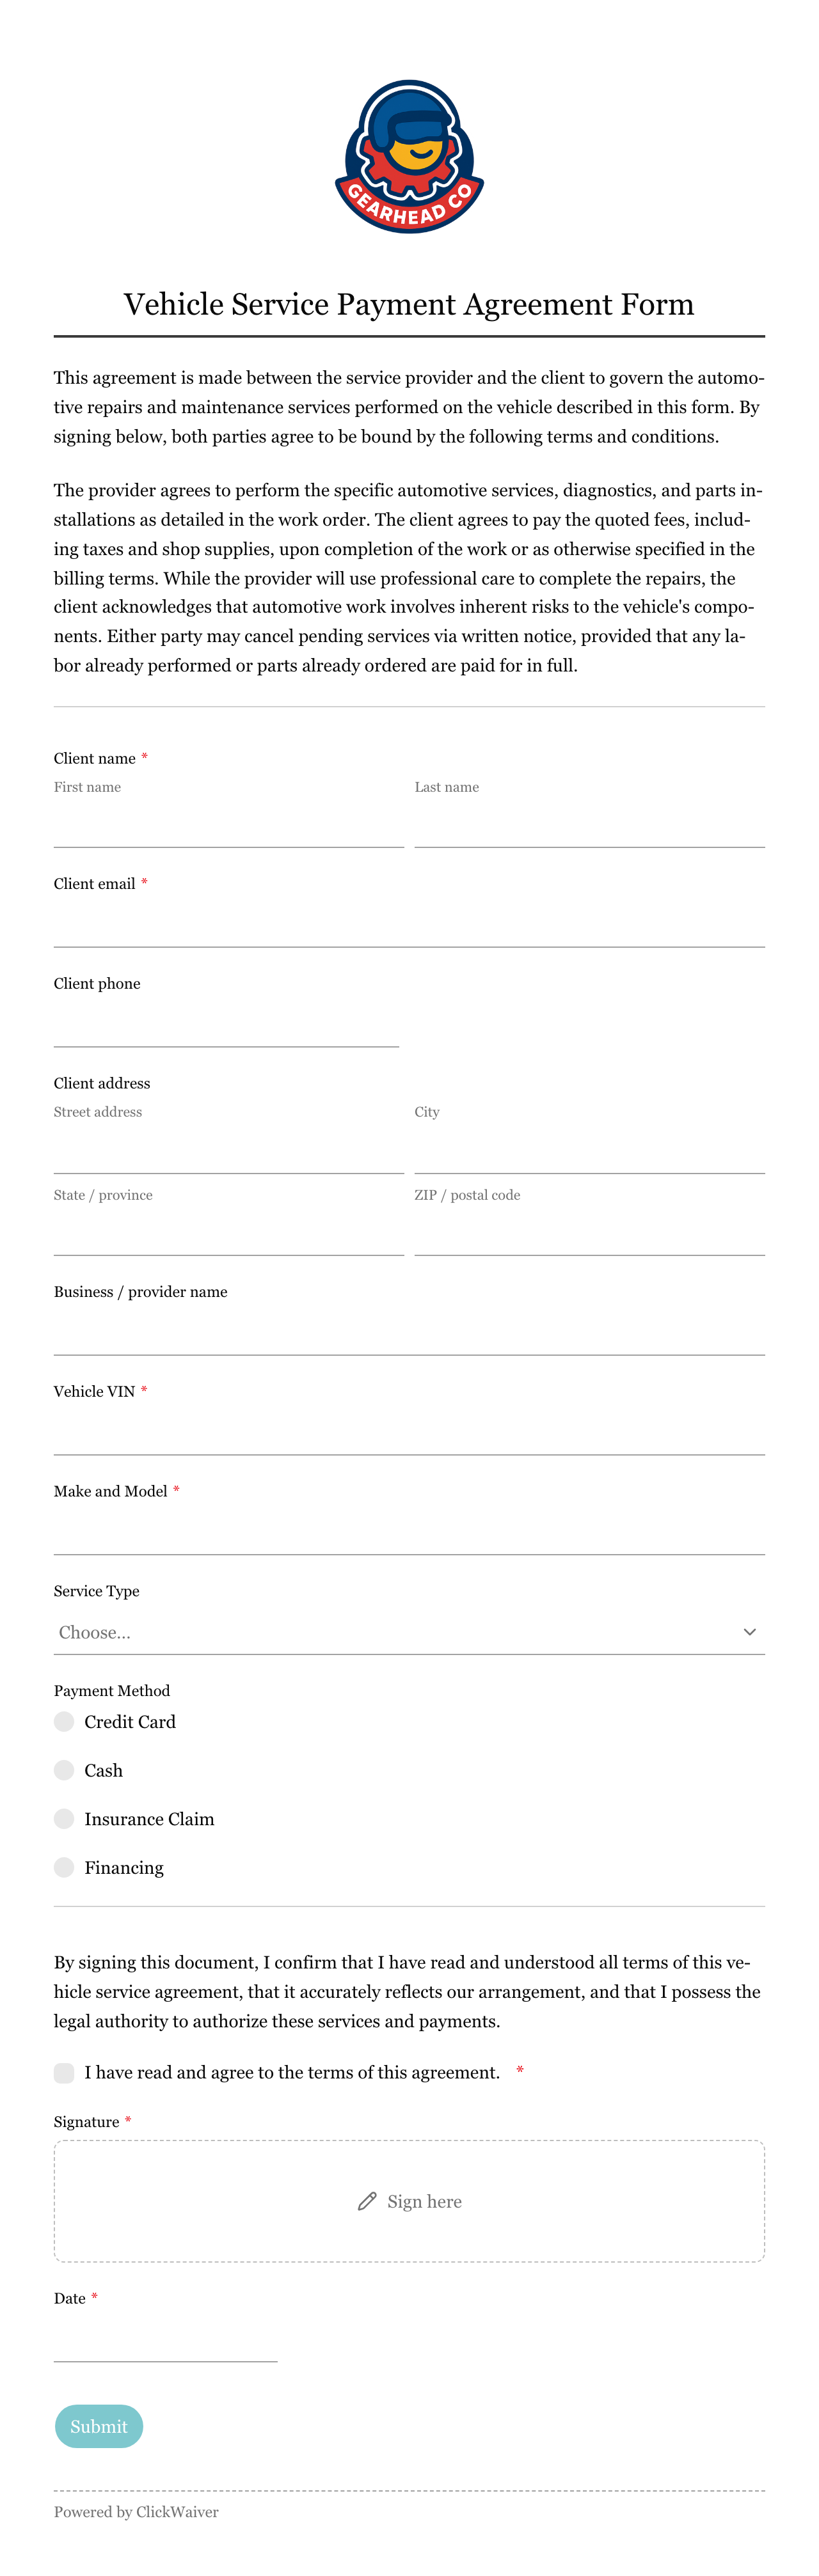The width and height of the screenshot is (819, 2576).
Task: Focus the Client email field
Action: pos(409,925)
